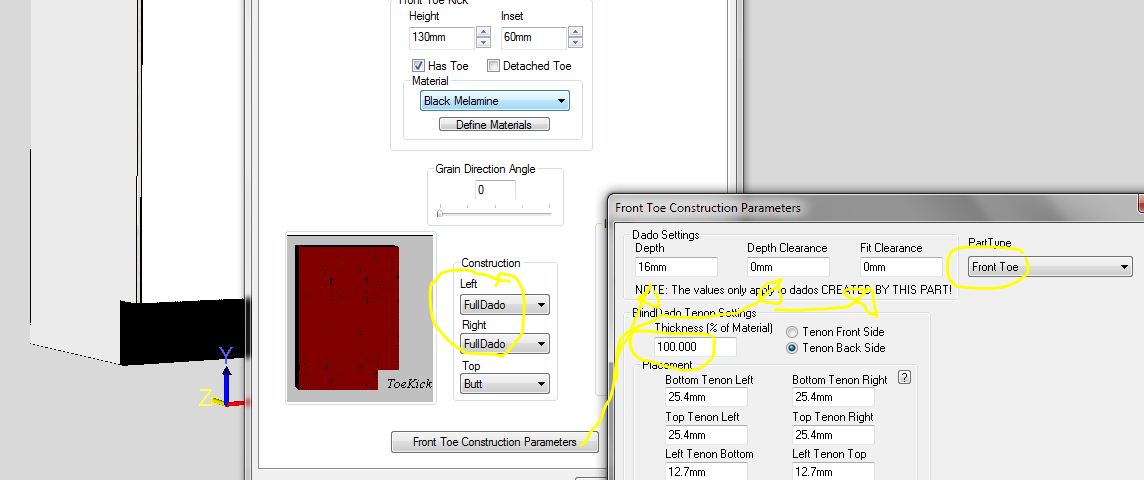The height and width of the screenshot is (480, 1144).
Task: Increase Front Toe Kick Height with up arrow
Action: point(483,32)
